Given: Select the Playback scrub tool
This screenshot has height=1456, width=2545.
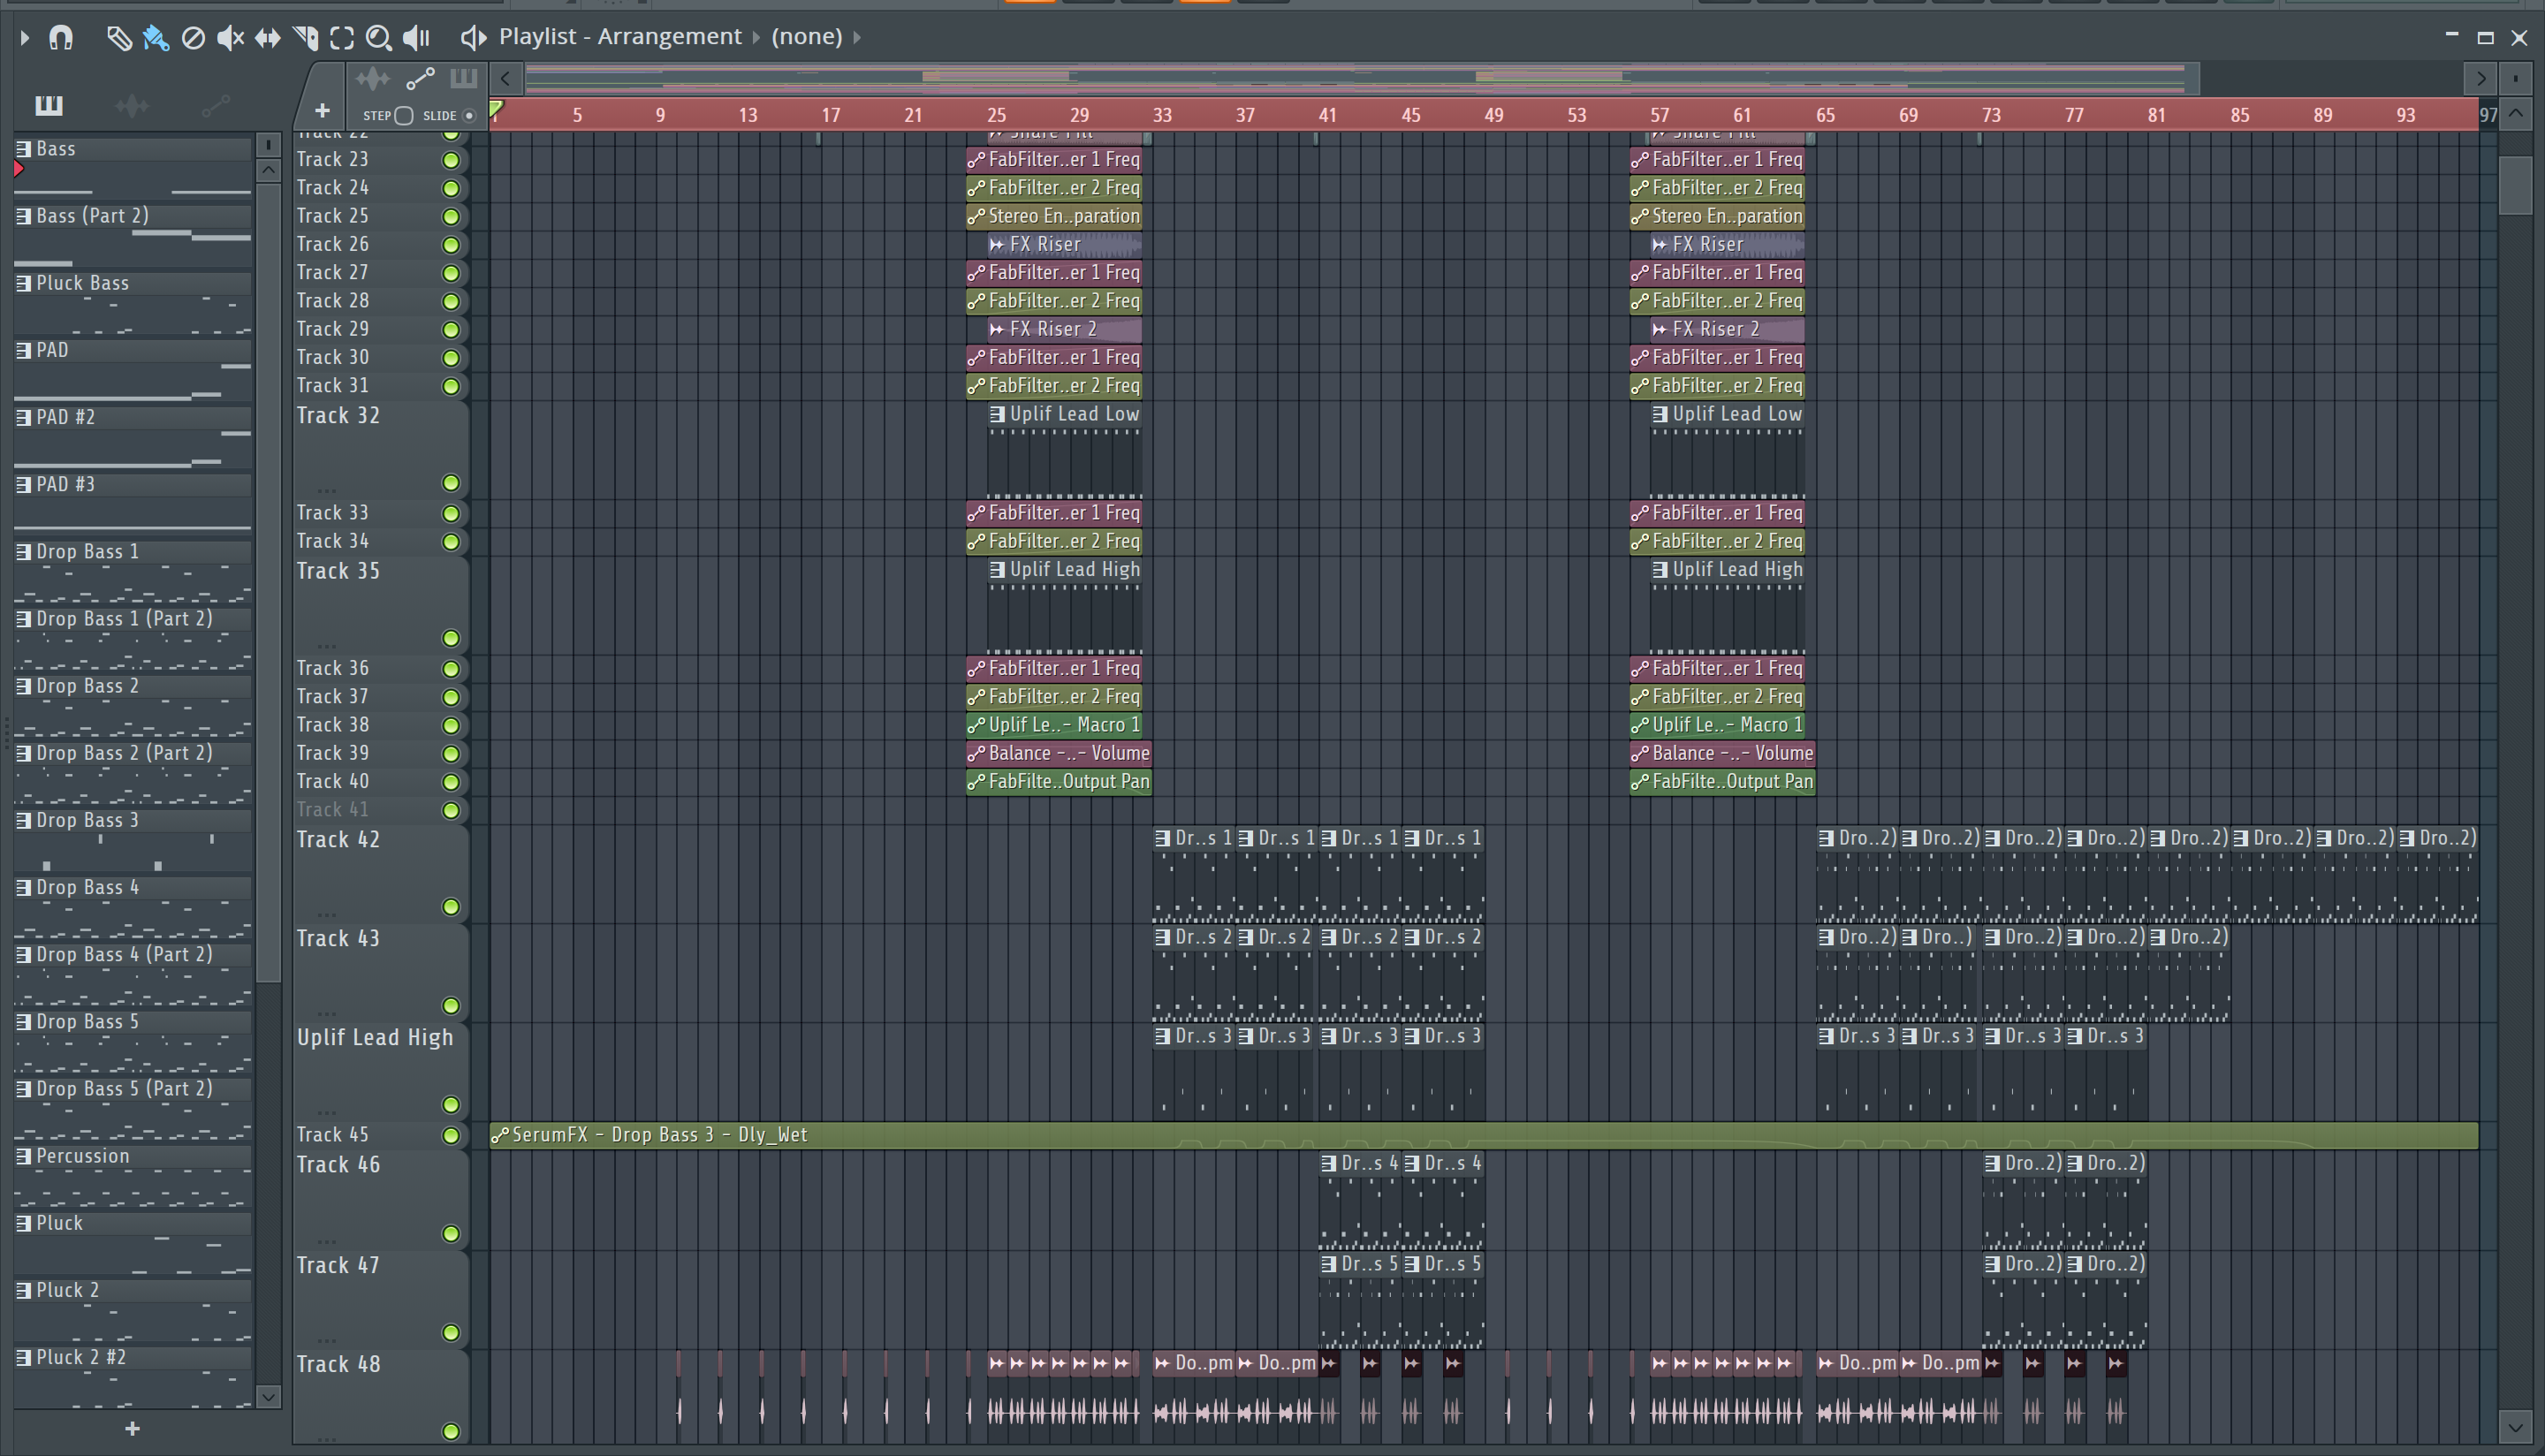Looking at the screenshot, I should point(416,37).
